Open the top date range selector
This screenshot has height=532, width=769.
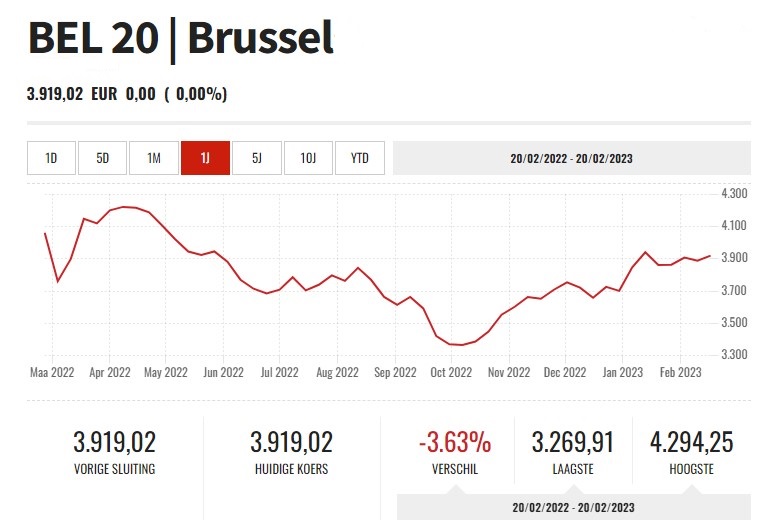[x=571, y=158]
